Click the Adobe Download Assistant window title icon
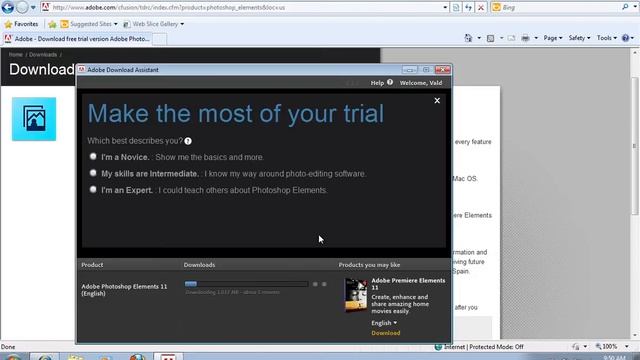The width and height of the screenshot is (640, 360). (82, 69)
